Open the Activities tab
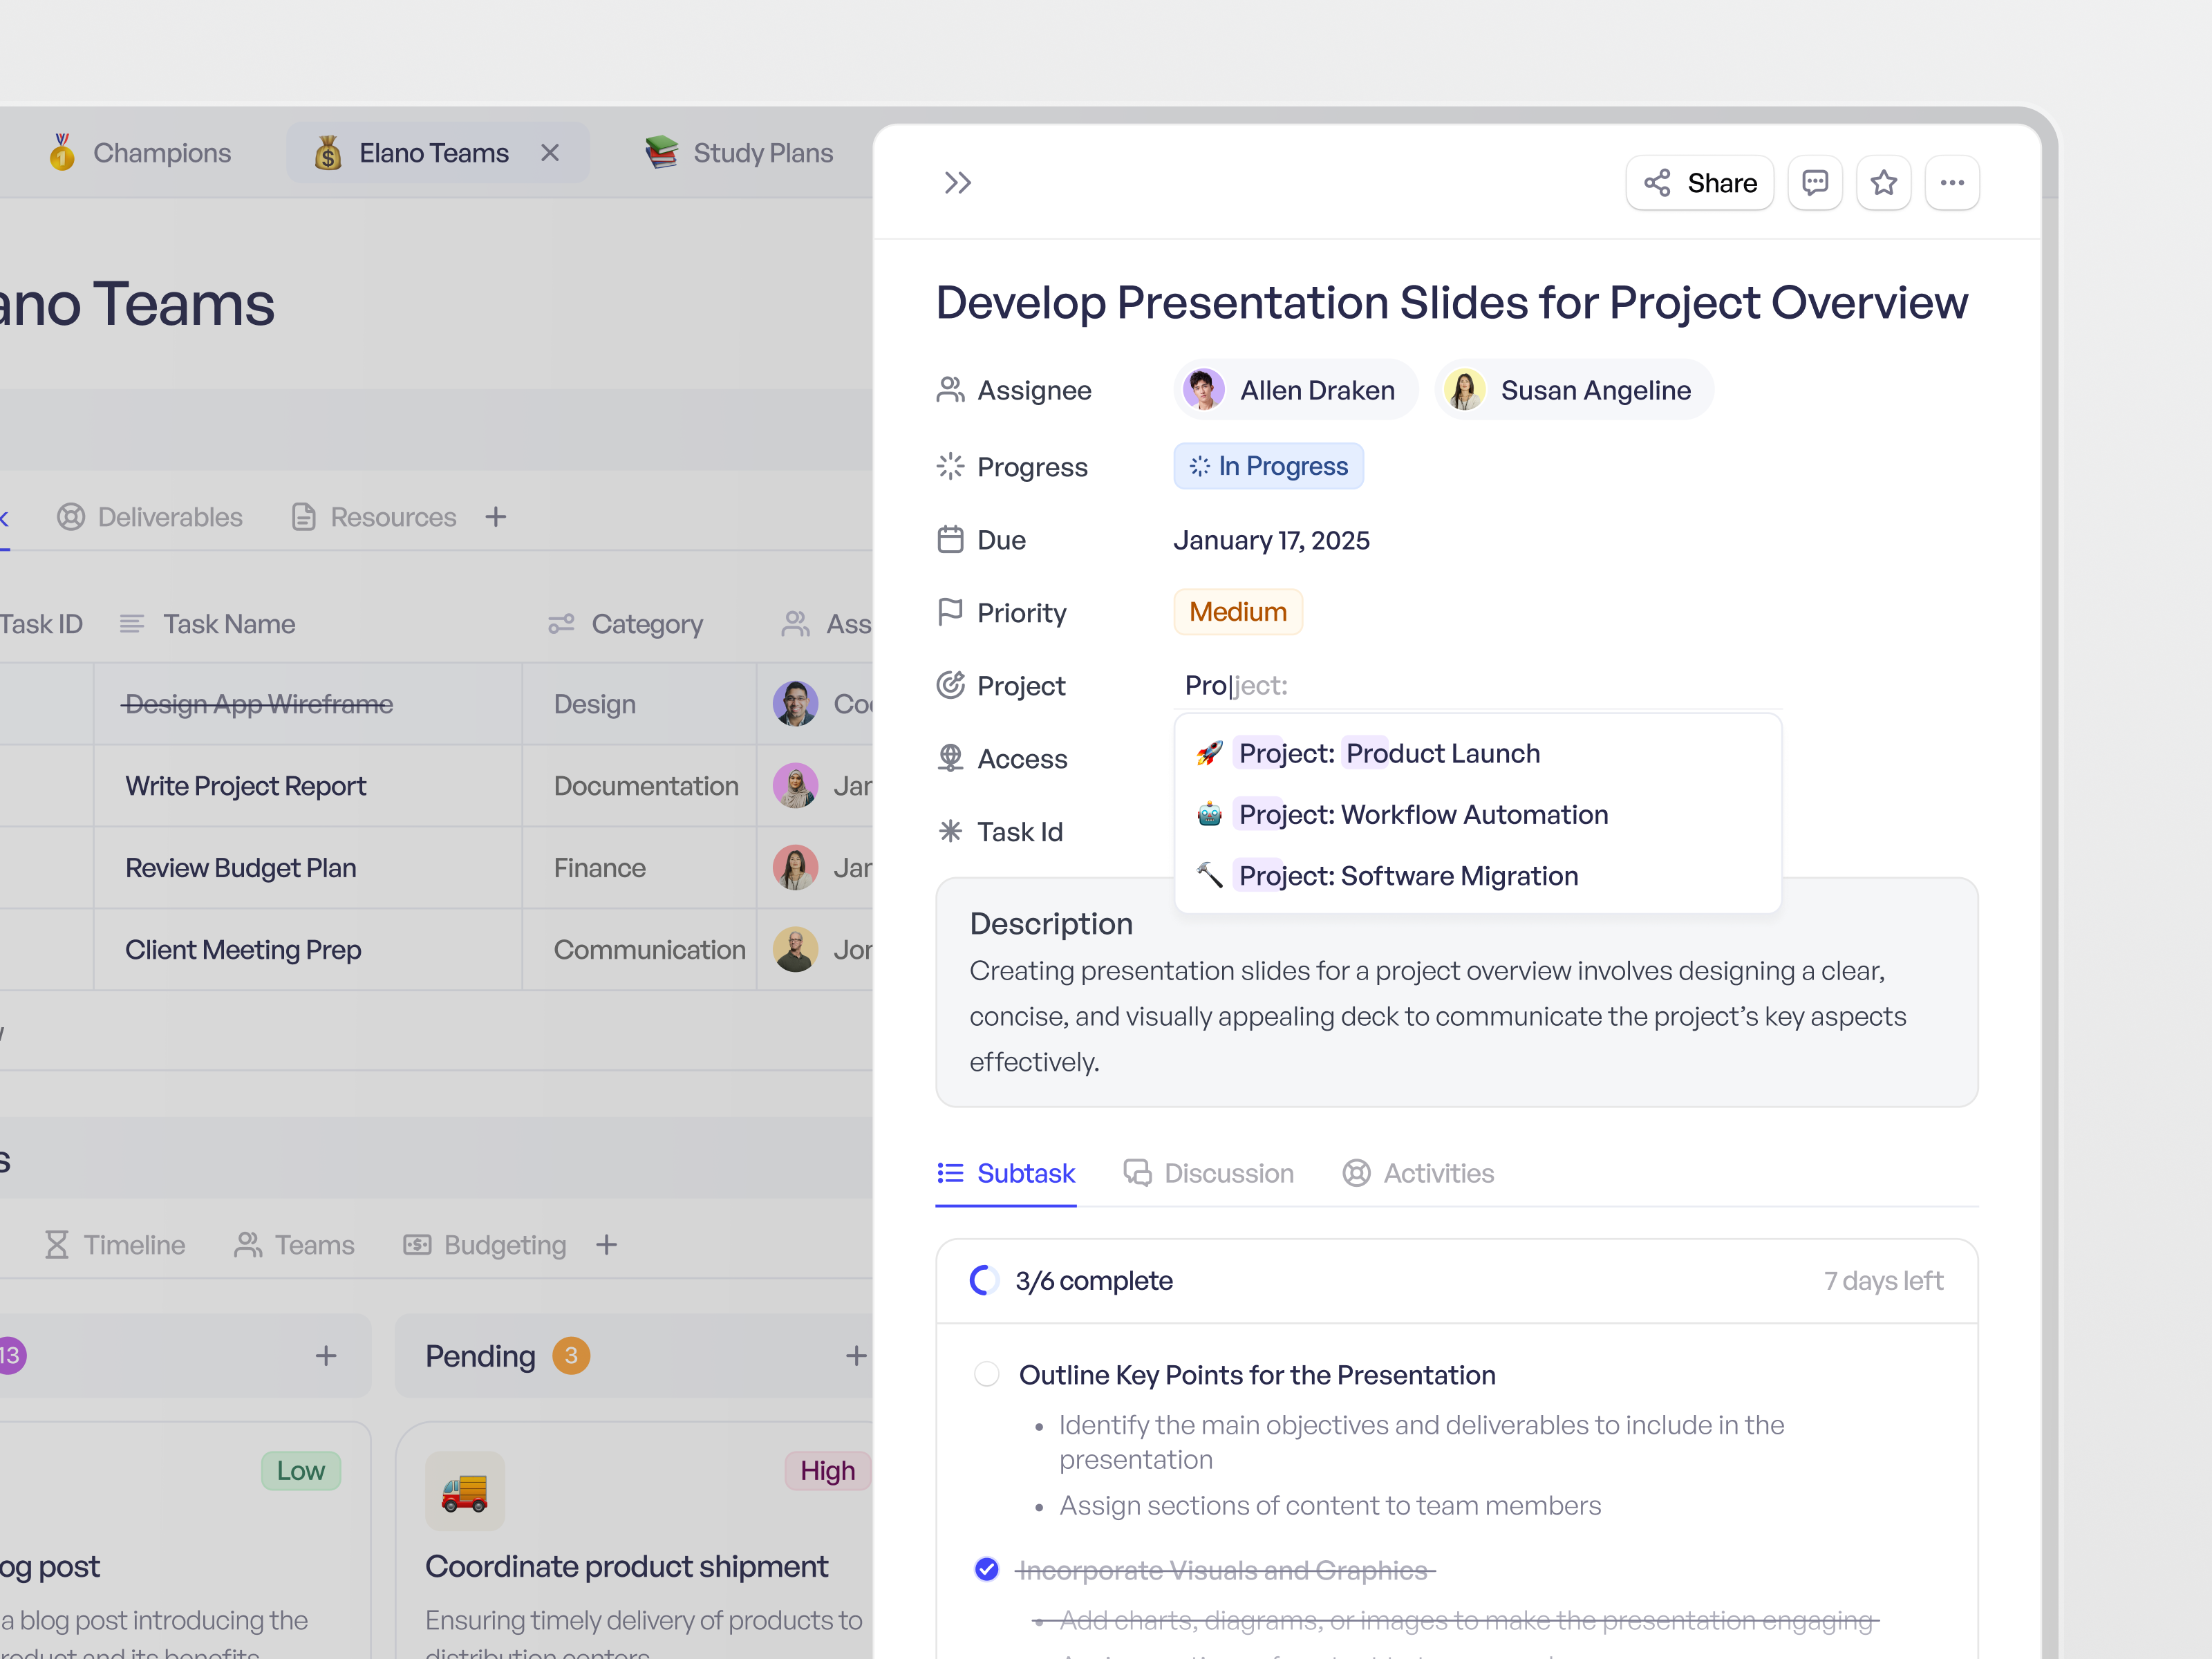This screenshot has width=2212, height=1659. [x=1437, y=1172]
